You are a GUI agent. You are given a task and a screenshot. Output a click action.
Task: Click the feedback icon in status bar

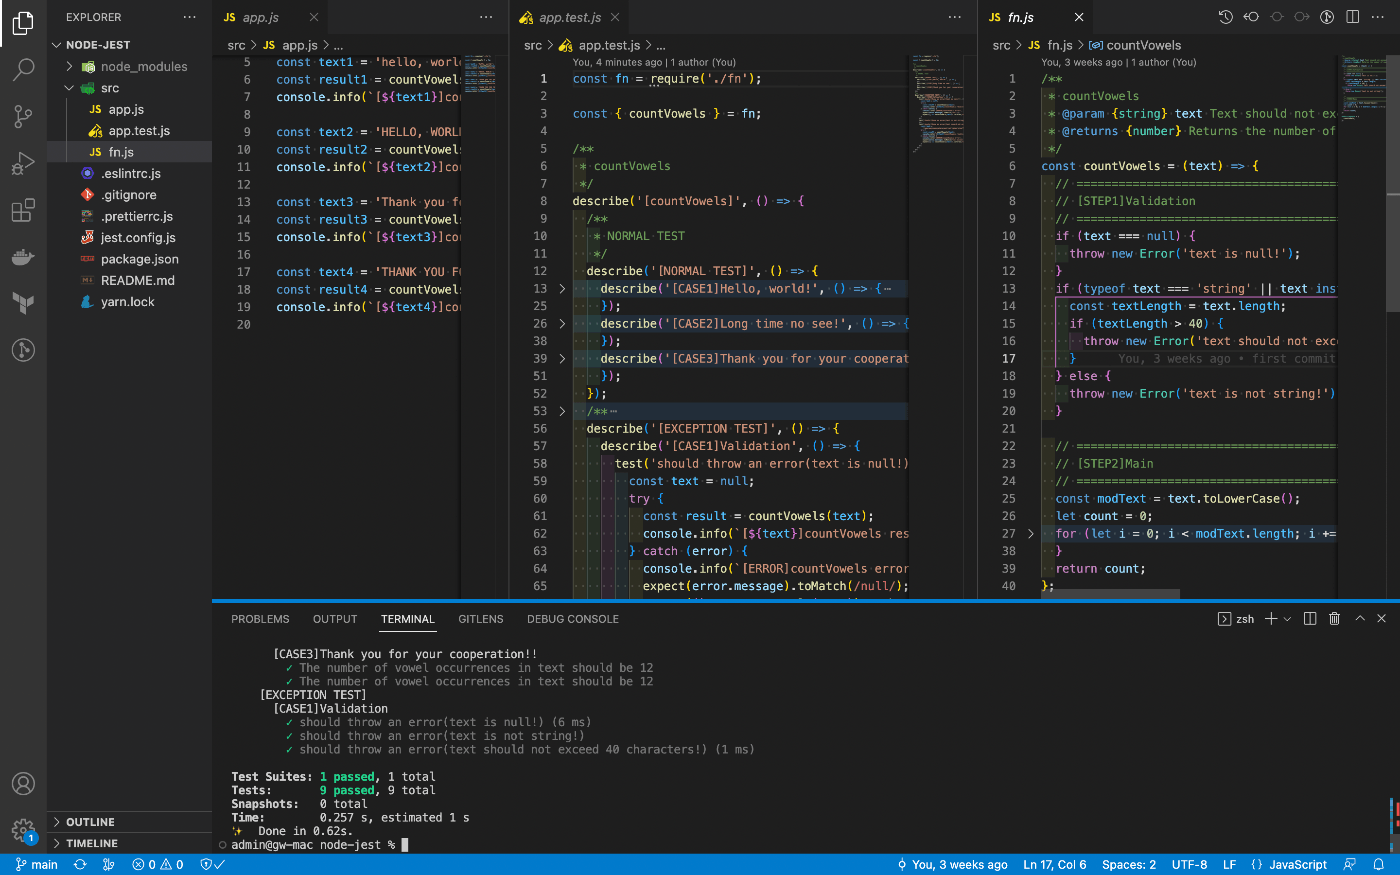pyautogui.click(x=1350, y=865)
